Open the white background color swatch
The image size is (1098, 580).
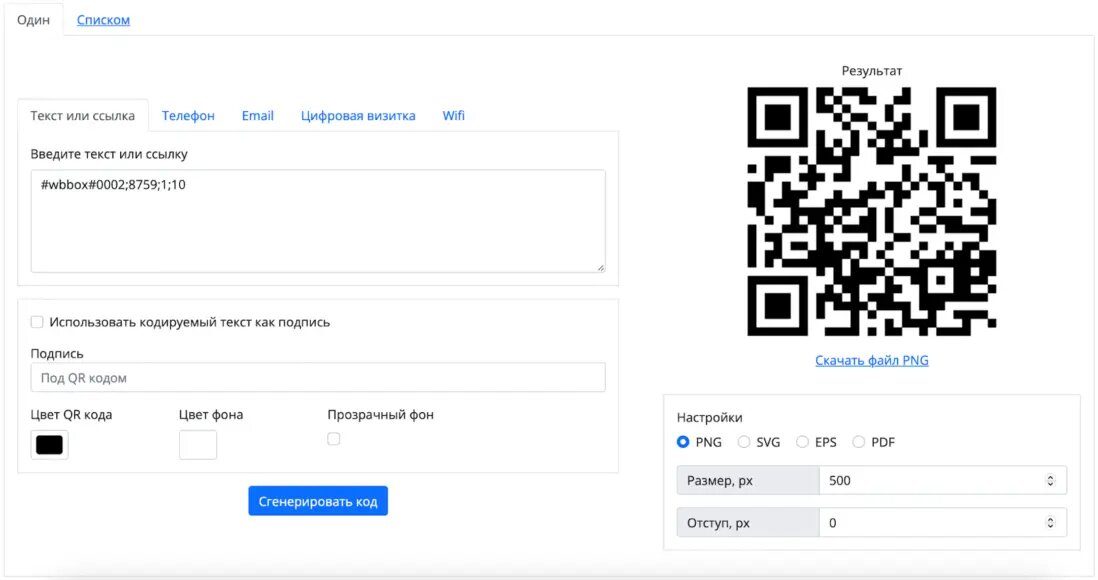pyautogui.click(x=198, y=445)
